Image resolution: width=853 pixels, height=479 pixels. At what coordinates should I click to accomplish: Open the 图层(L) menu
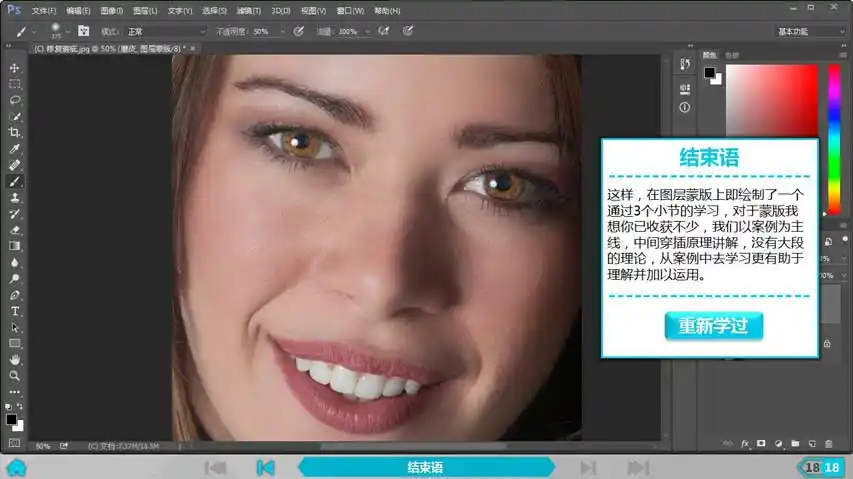coord(145,11)
